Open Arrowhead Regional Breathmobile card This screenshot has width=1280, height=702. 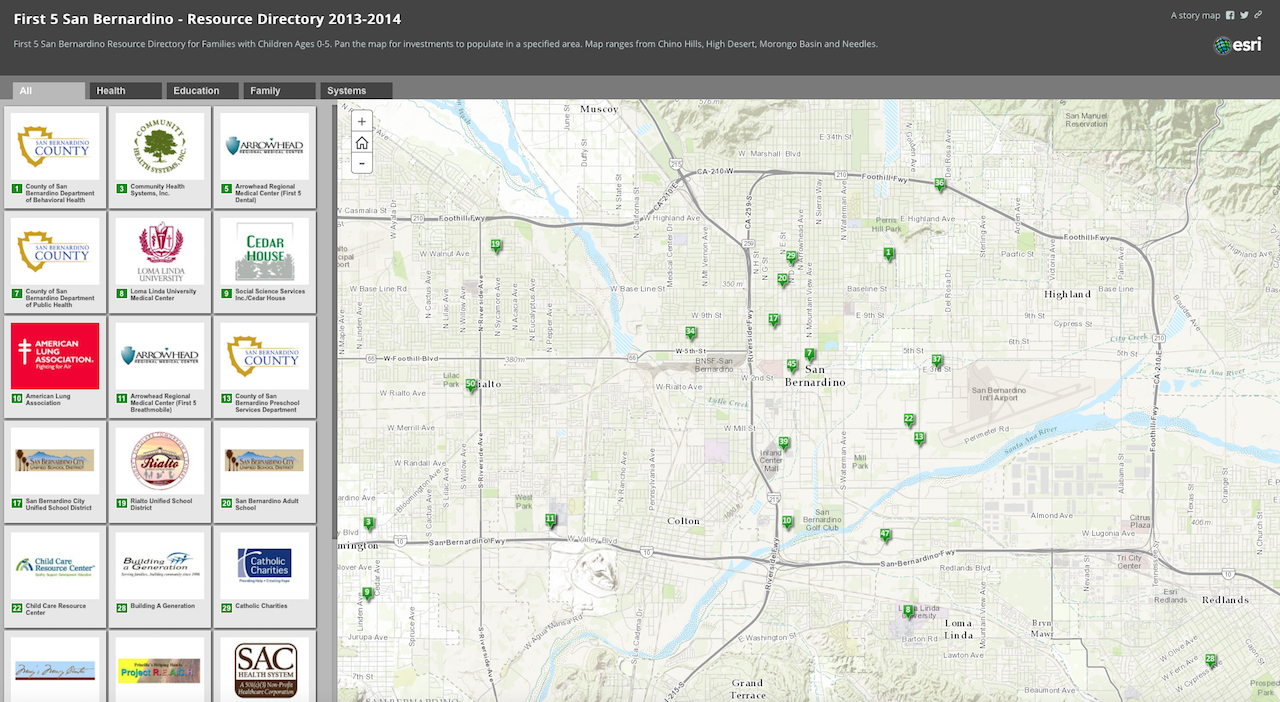point(160,367)
